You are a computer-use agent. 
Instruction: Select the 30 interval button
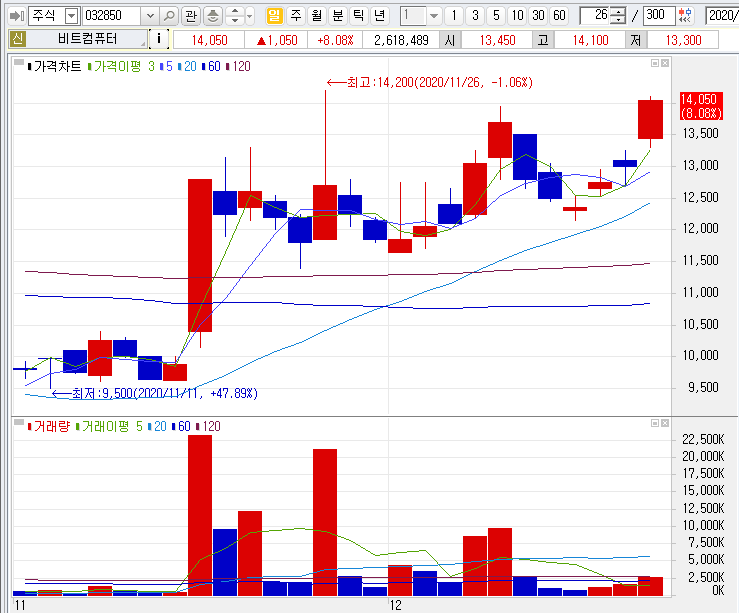click(538, 16)
